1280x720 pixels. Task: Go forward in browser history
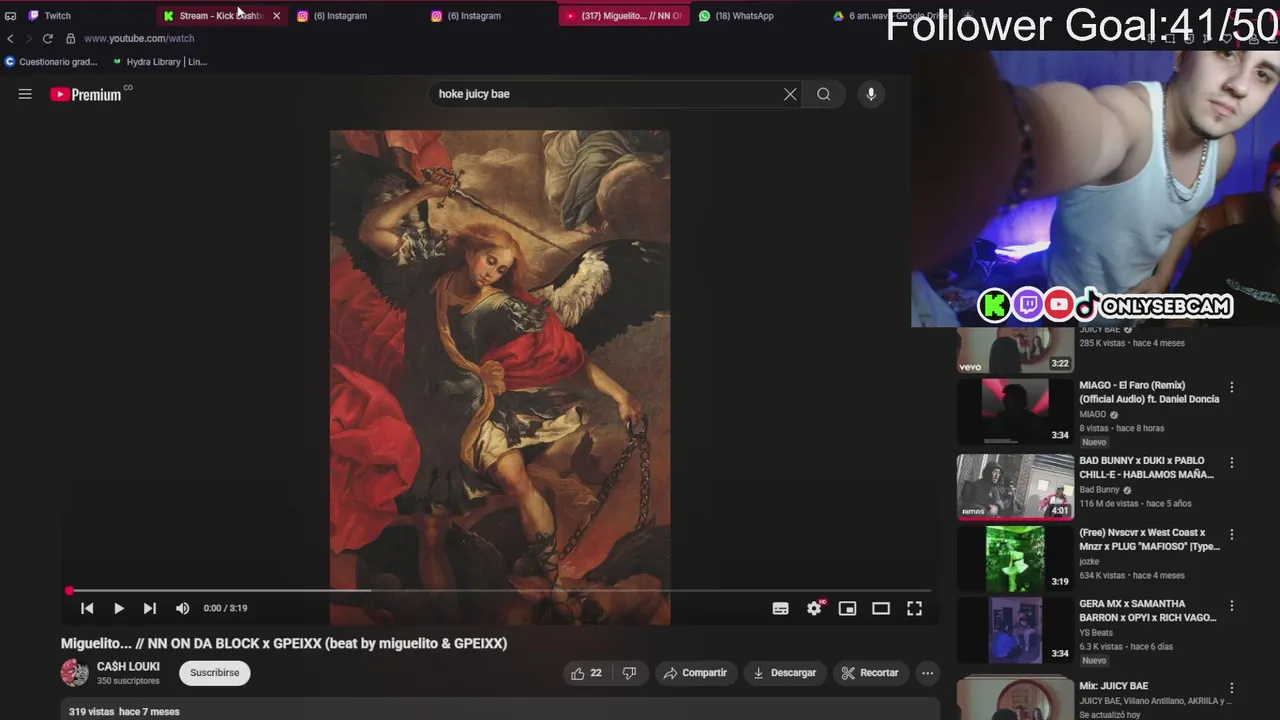[x=28, y=38]
